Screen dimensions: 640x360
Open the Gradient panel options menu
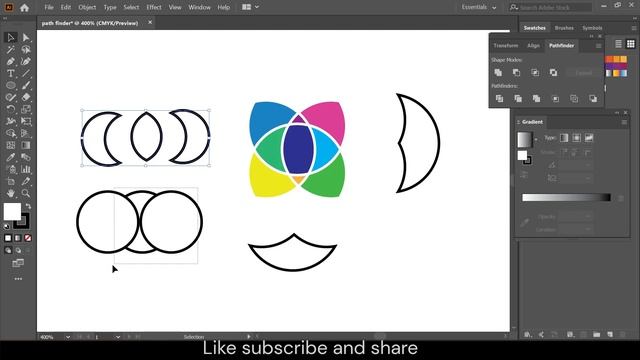coord(624,122)
